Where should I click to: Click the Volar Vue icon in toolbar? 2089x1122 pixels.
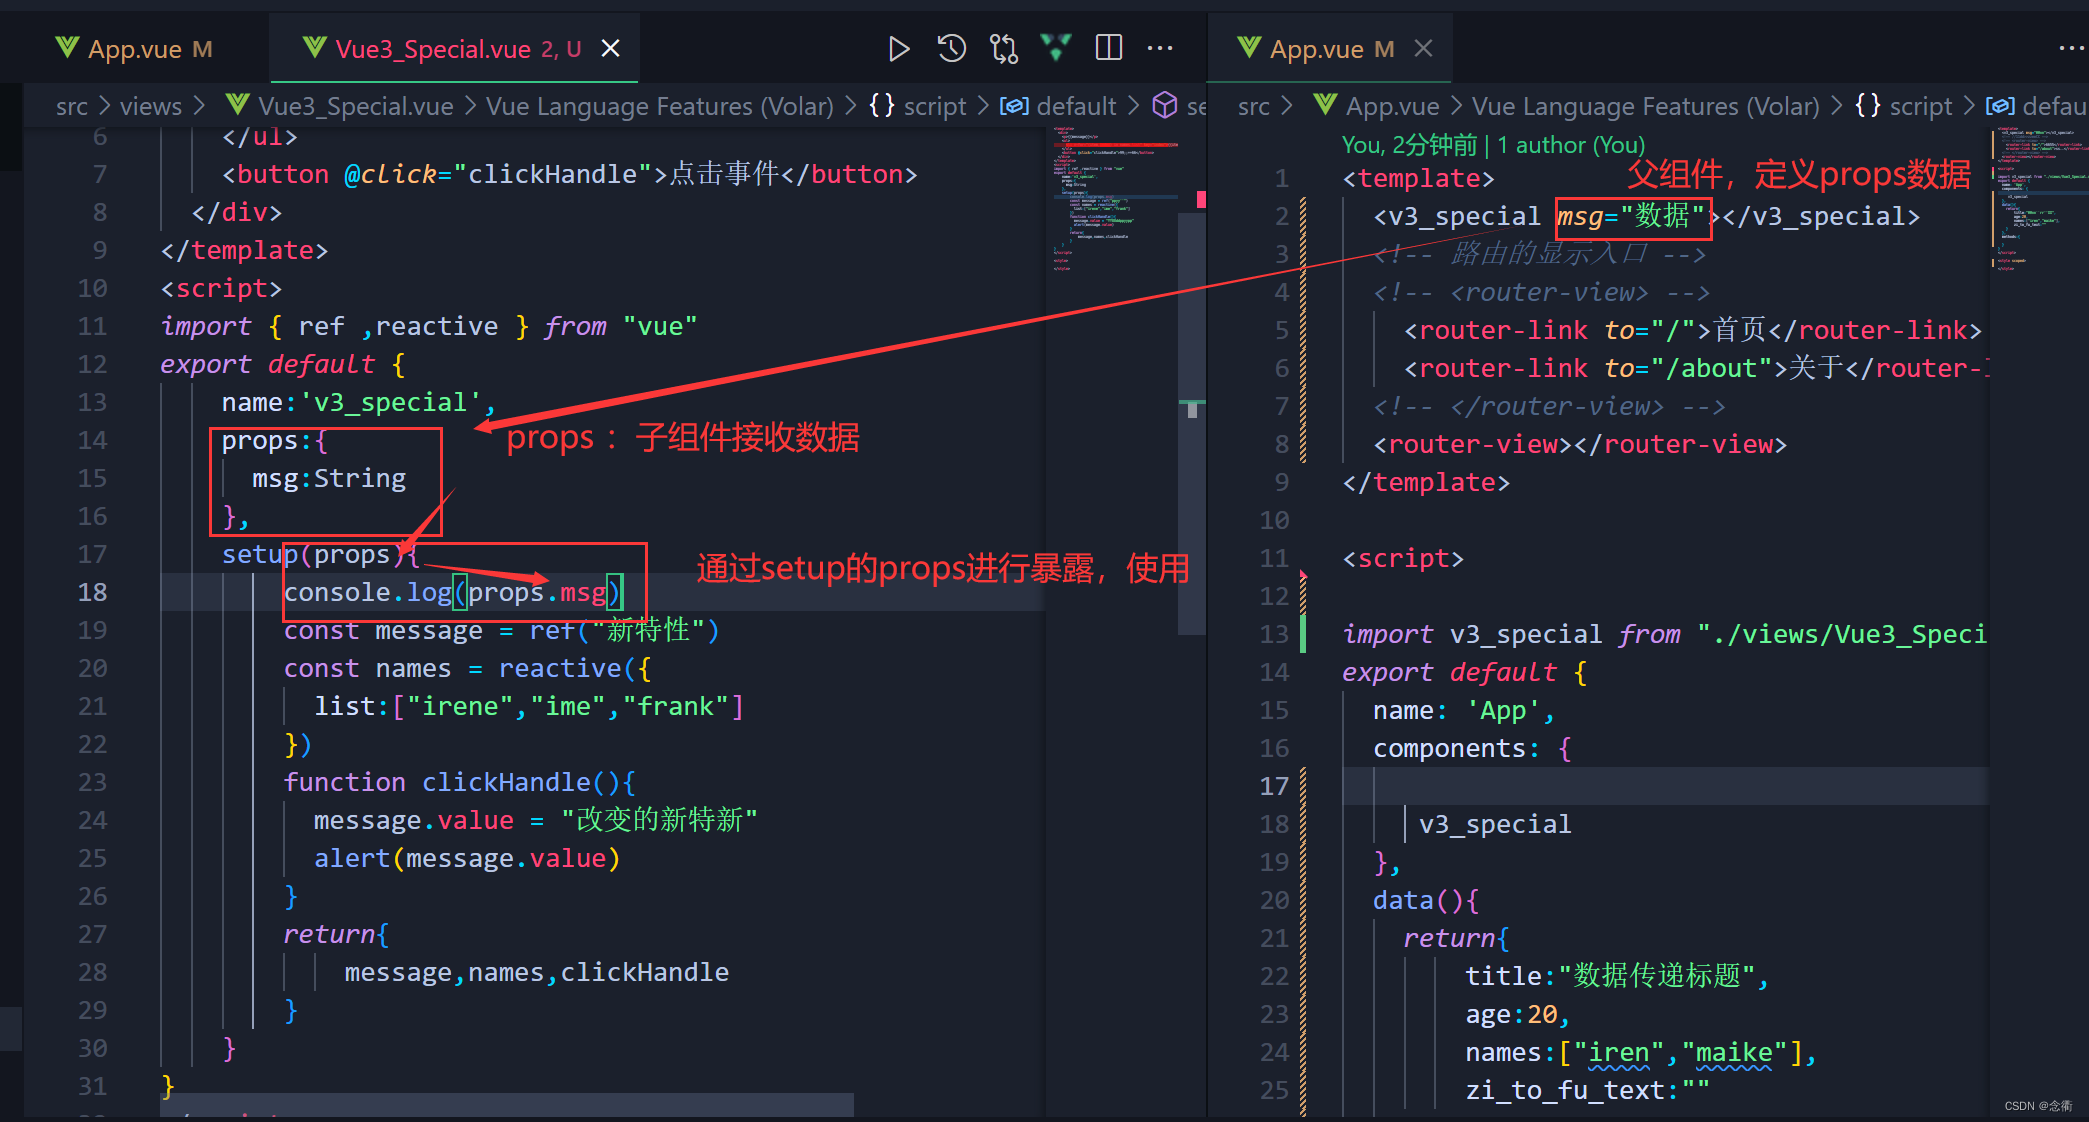(x=1056, y=47)
